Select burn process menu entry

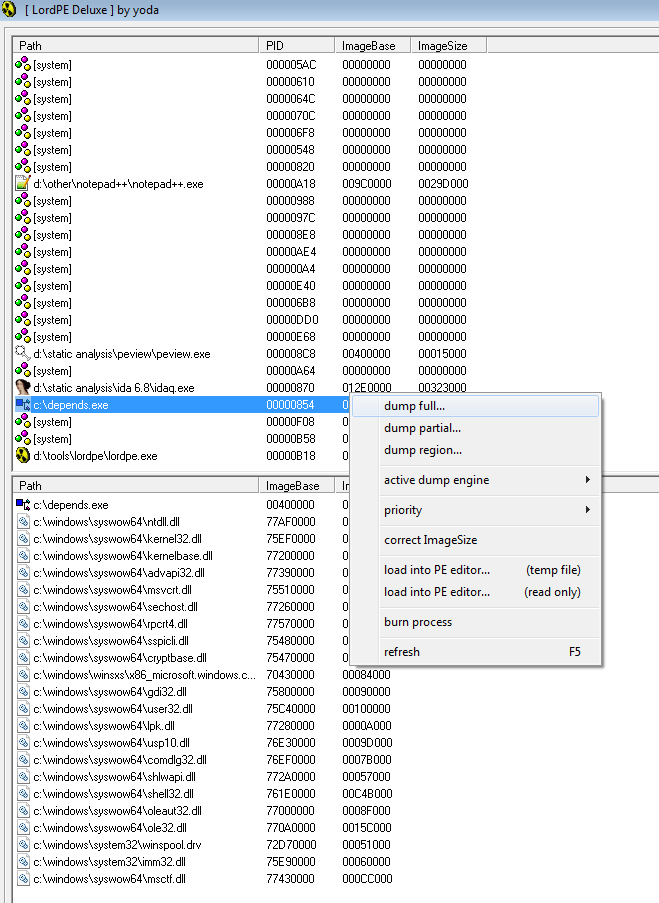(475, 622)
